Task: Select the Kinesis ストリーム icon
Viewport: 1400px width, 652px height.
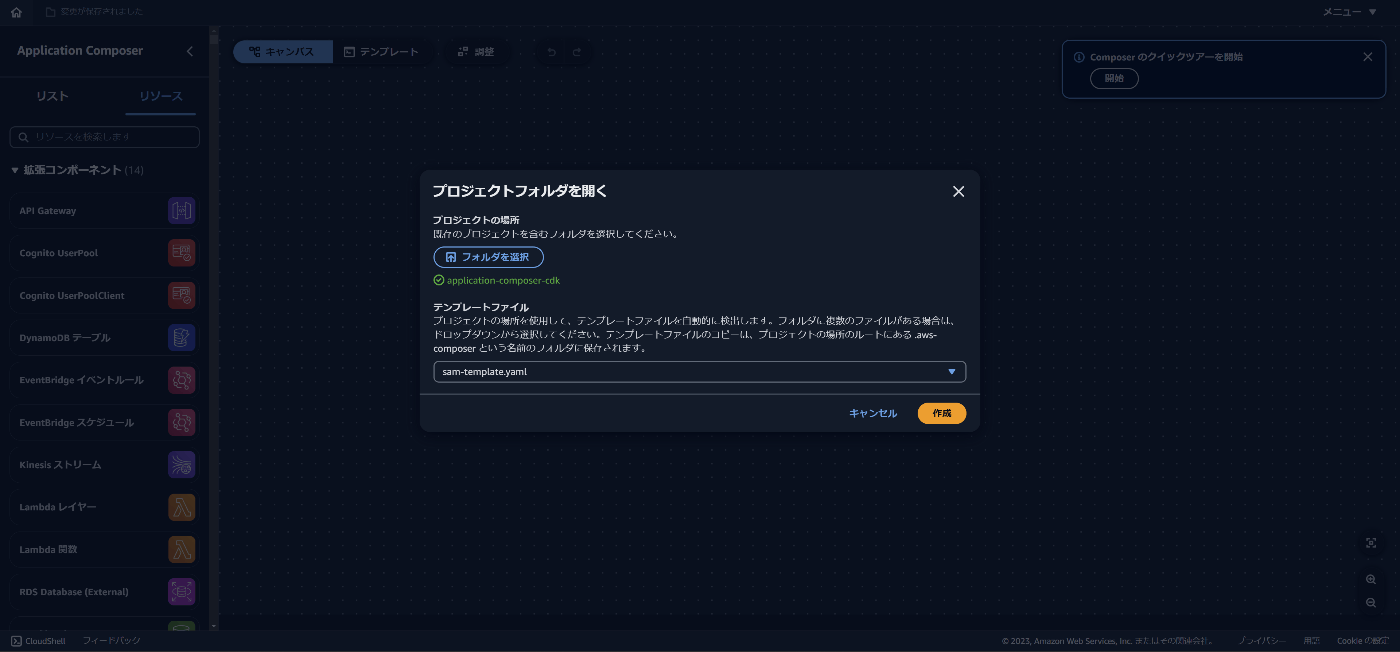Action: point(182,465)
